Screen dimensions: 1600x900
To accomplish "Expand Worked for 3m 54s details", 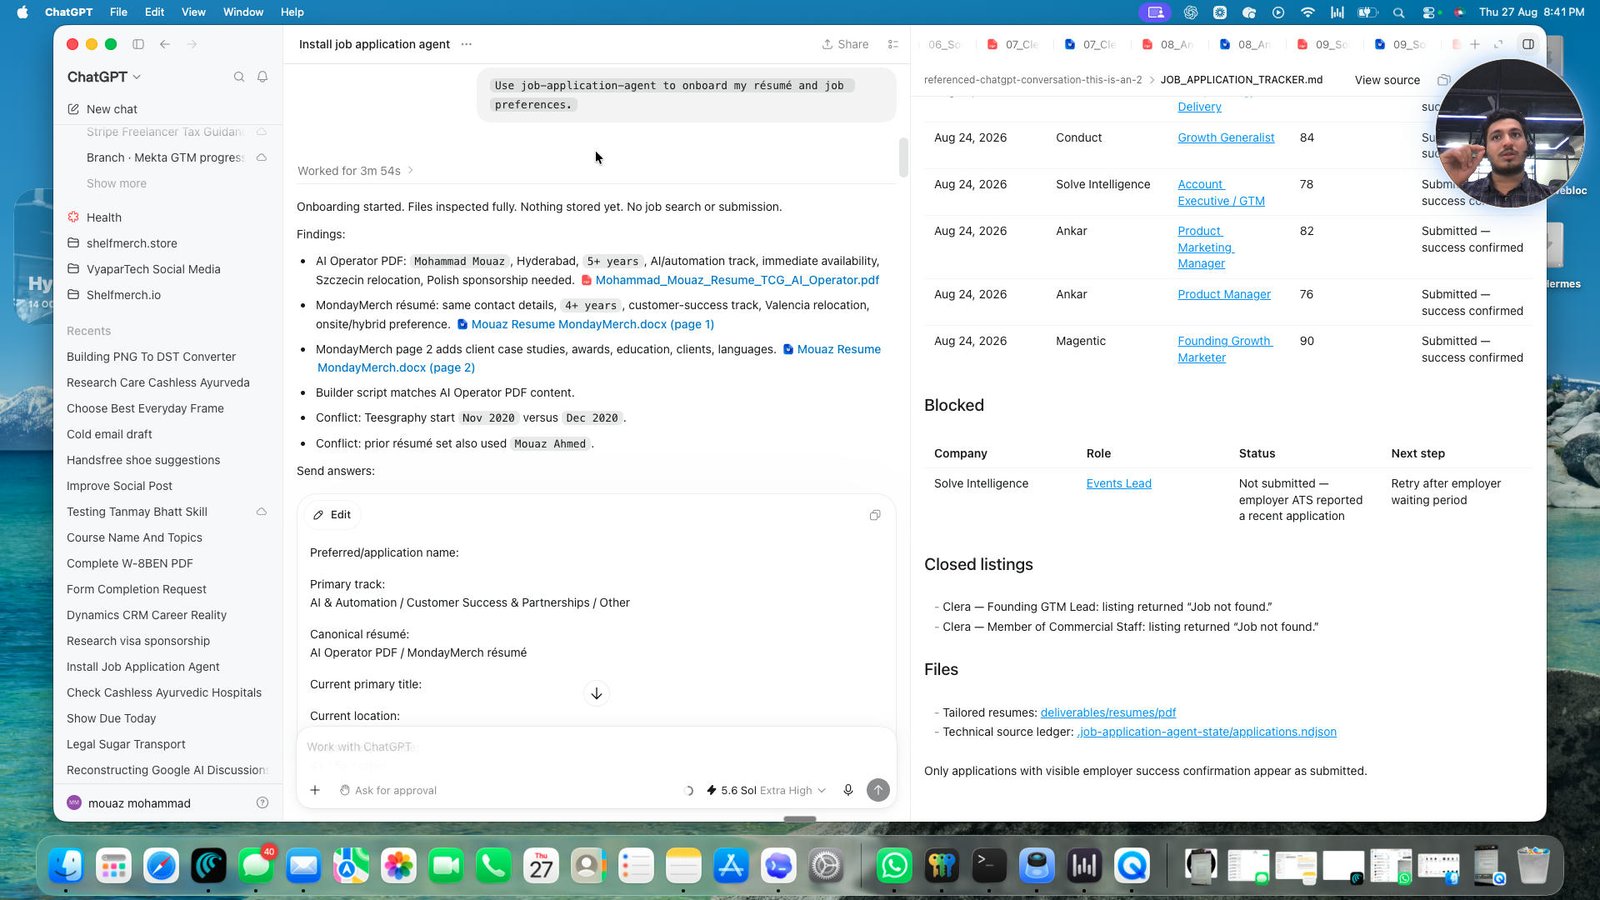I will [x=355, y=171].
